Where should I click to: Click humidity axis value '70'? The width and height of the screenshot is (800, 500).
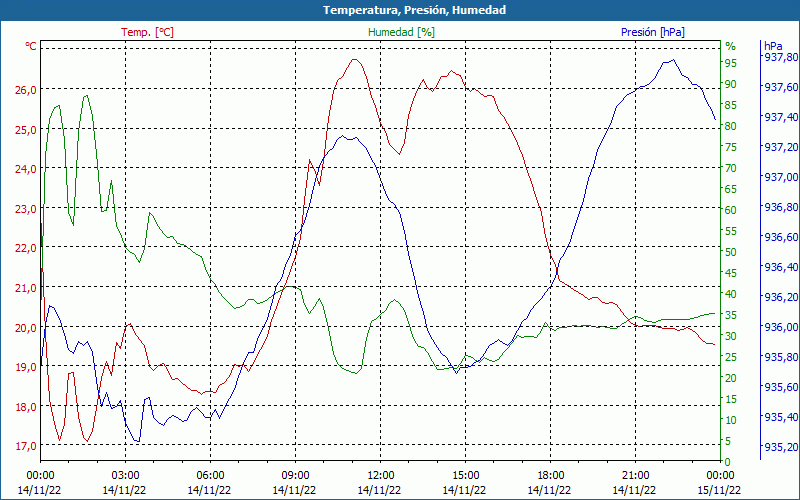point(731,168)
